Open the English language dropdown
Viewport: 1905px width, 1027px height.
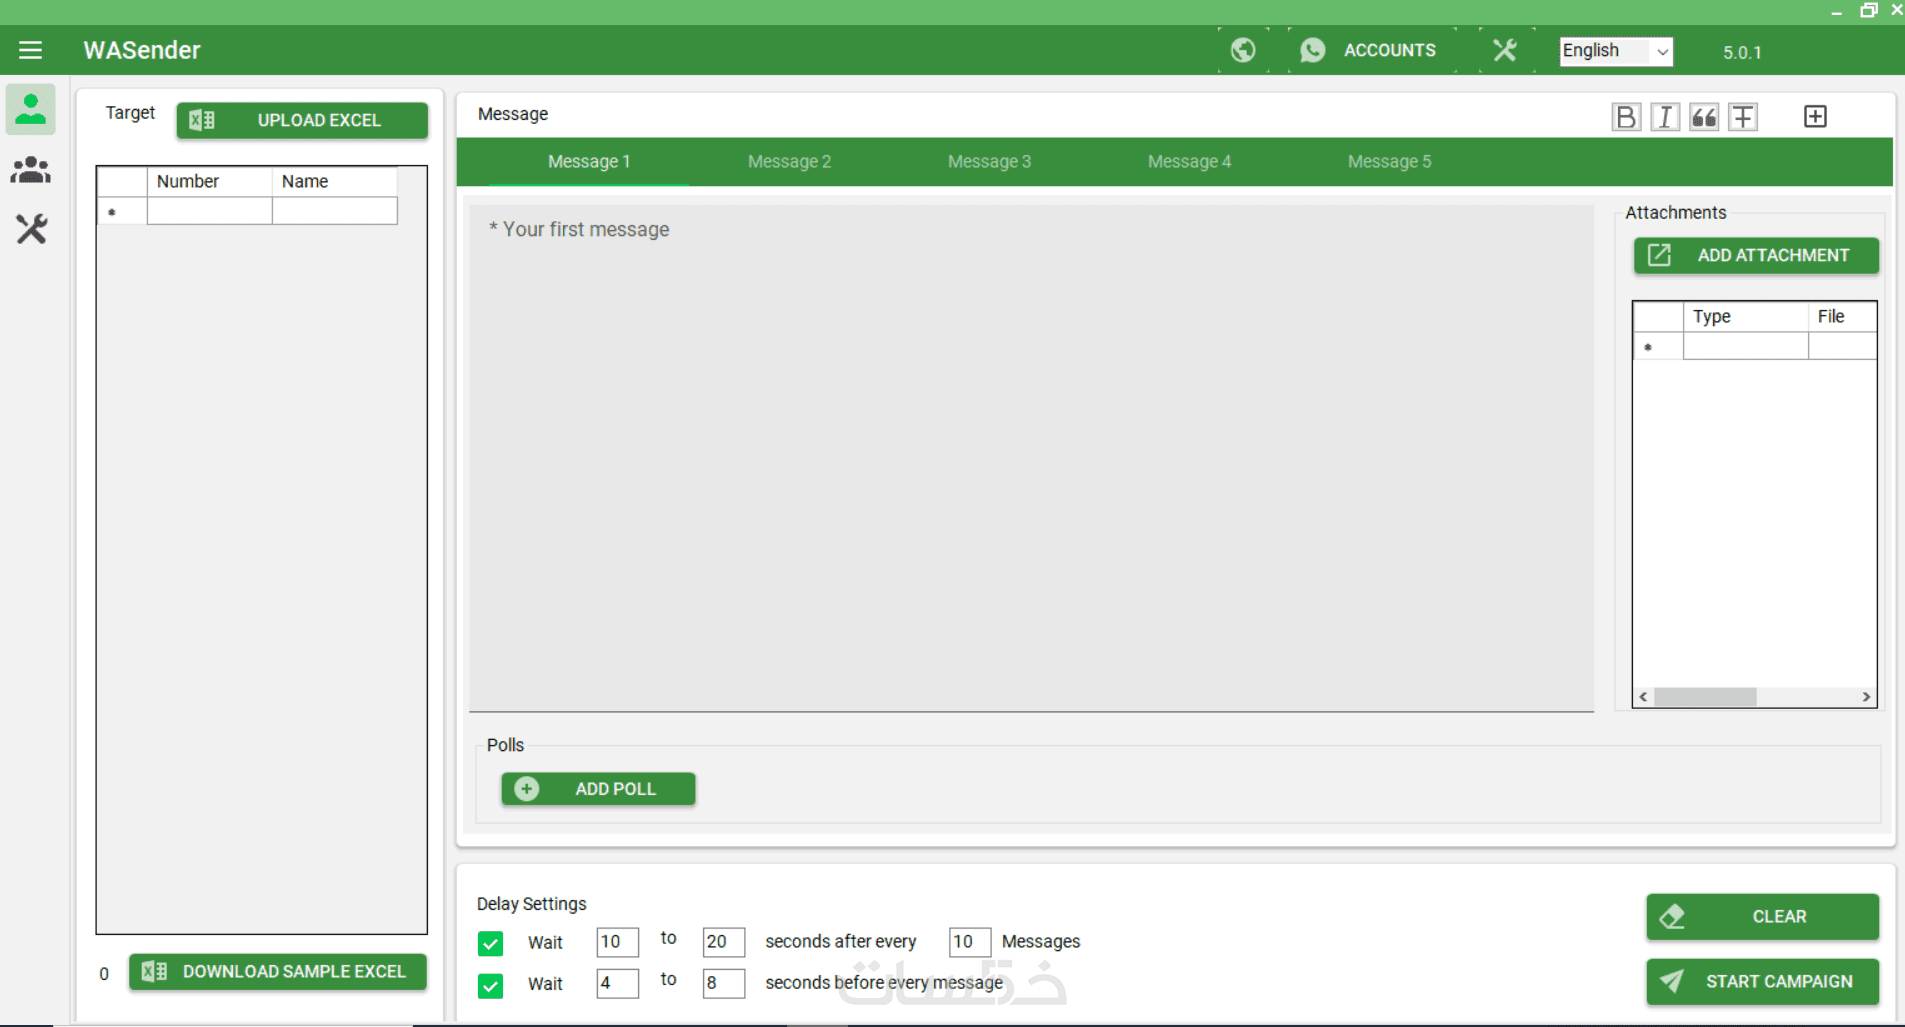coord(1616,51)
